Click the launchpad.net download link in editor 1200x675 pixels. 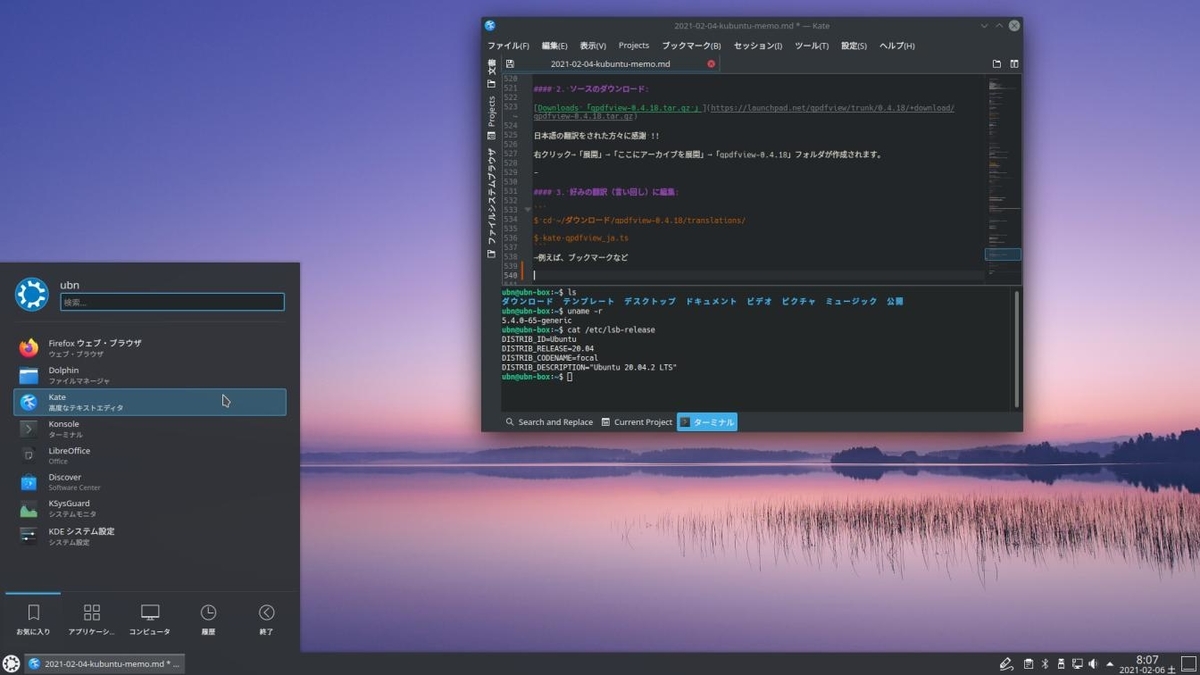click(x=832, y=107)
